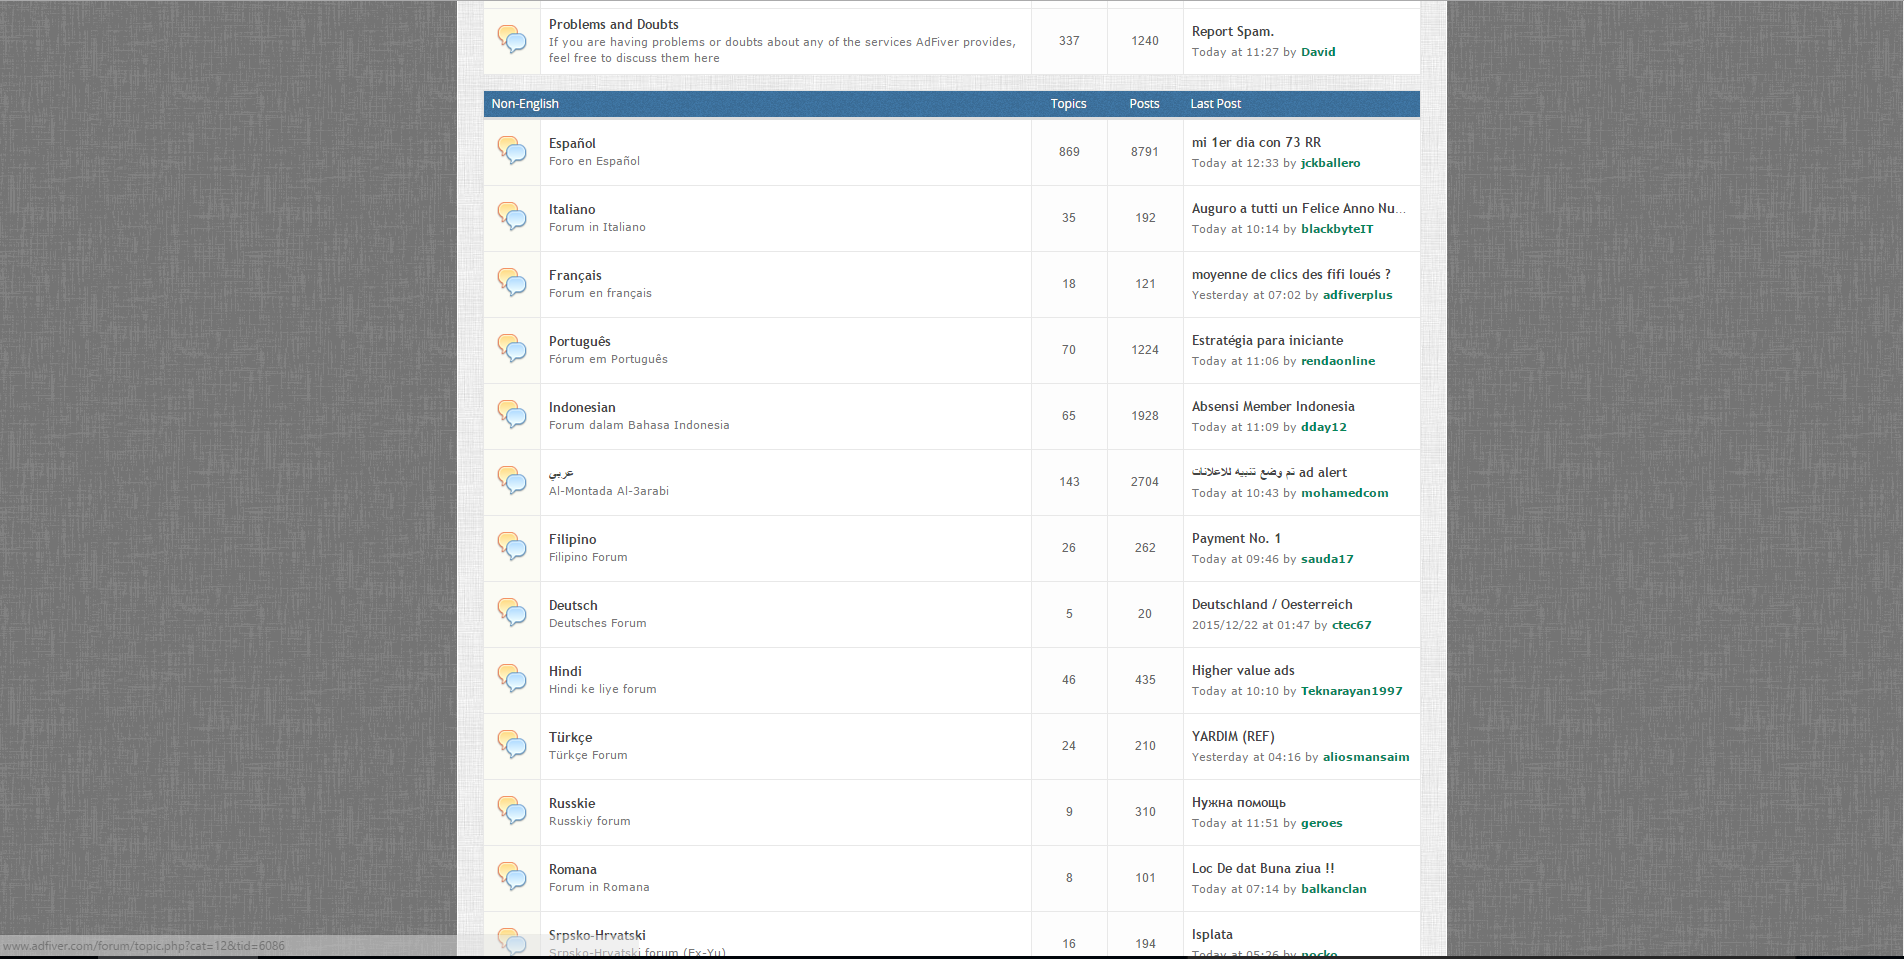Click the Italiano forum chat bubble icon
1904x959 pixels.
click(x=512, y=217)
